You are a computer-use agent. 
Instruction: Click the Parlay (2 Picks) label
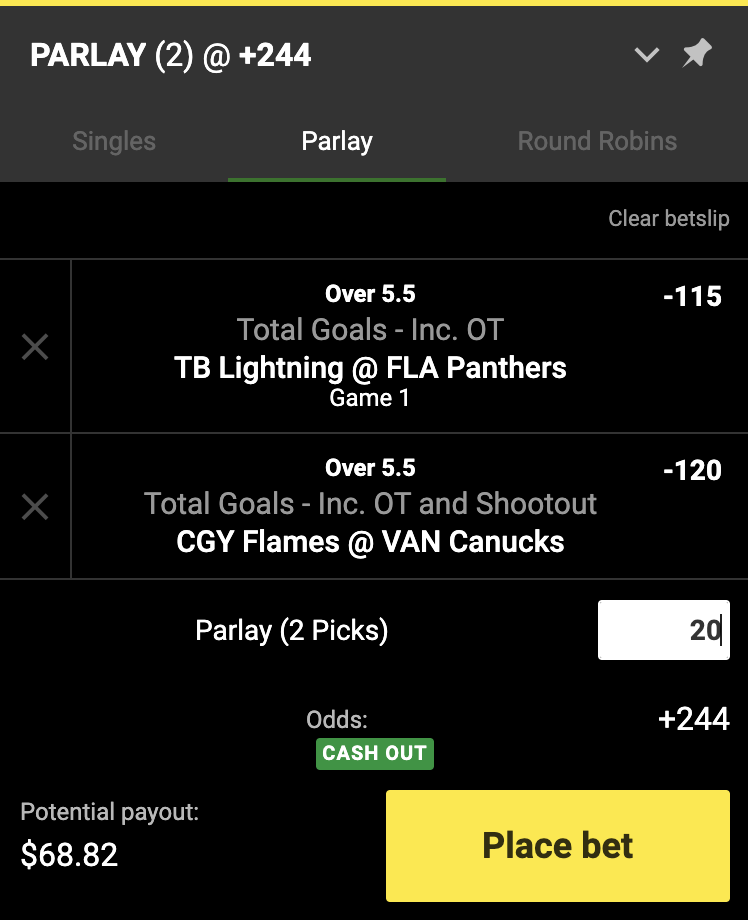(x=292, y=630)
